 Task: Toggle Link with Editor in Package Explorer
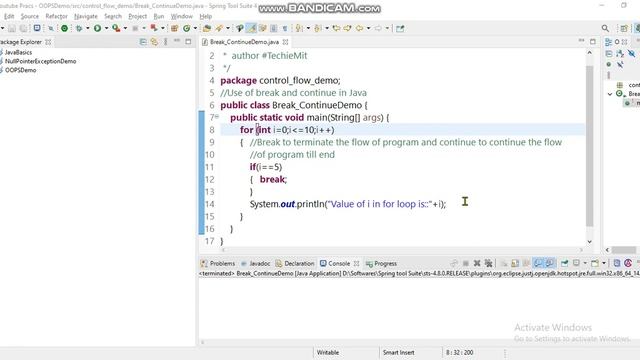click(x=154, y=42)
